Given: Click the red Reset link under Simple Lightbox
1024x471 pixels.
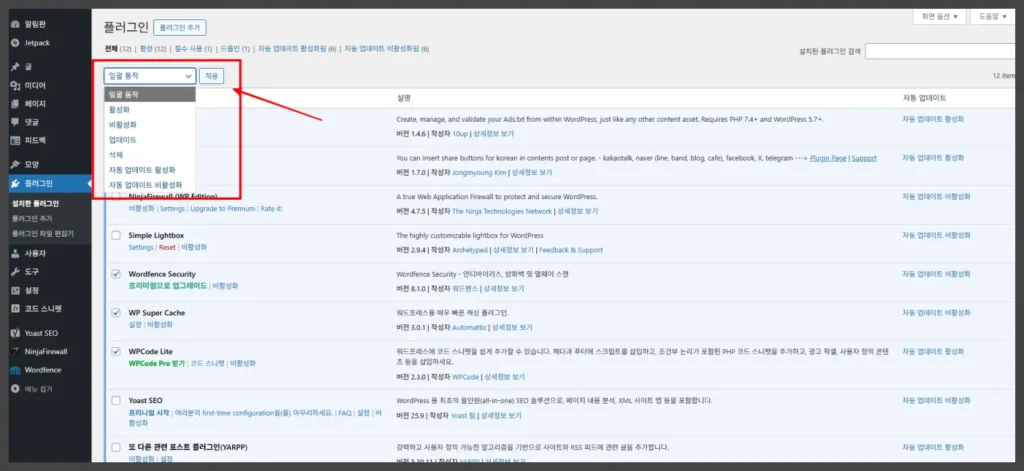Looking at the screenshot, I should [x=167, y=248].
